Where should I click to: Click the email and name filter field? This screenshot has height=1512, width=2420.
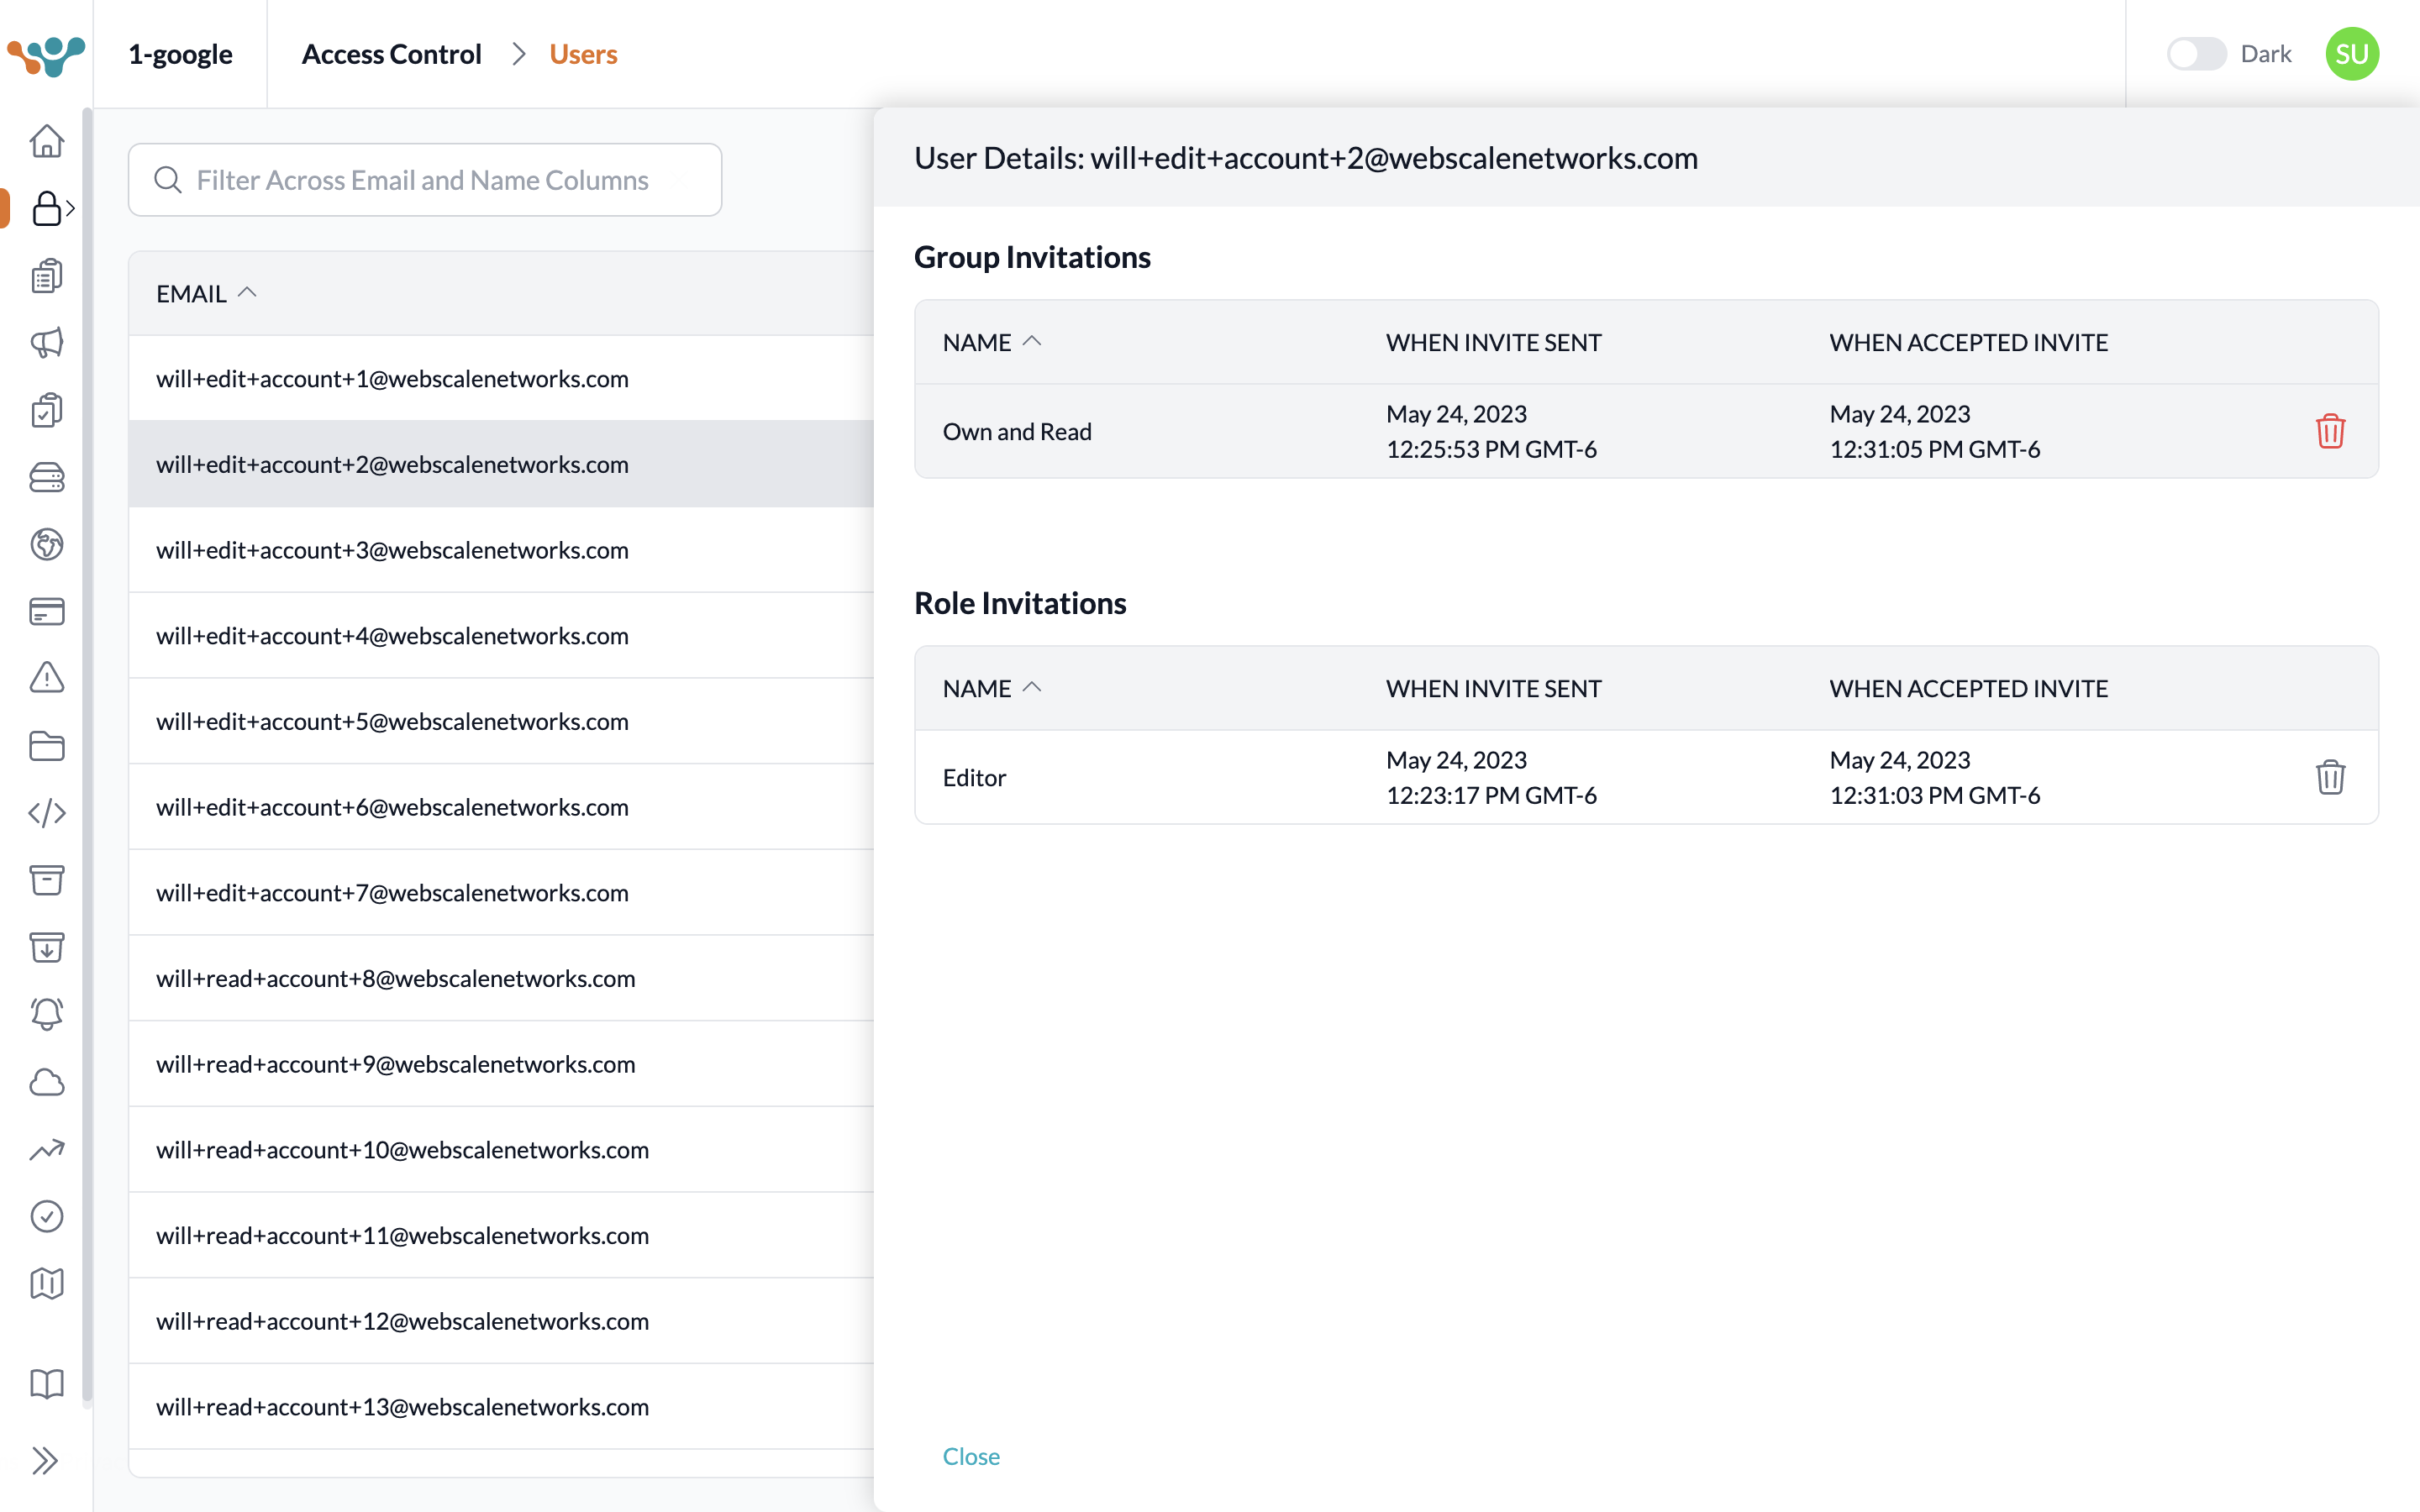tap(425, 180)
